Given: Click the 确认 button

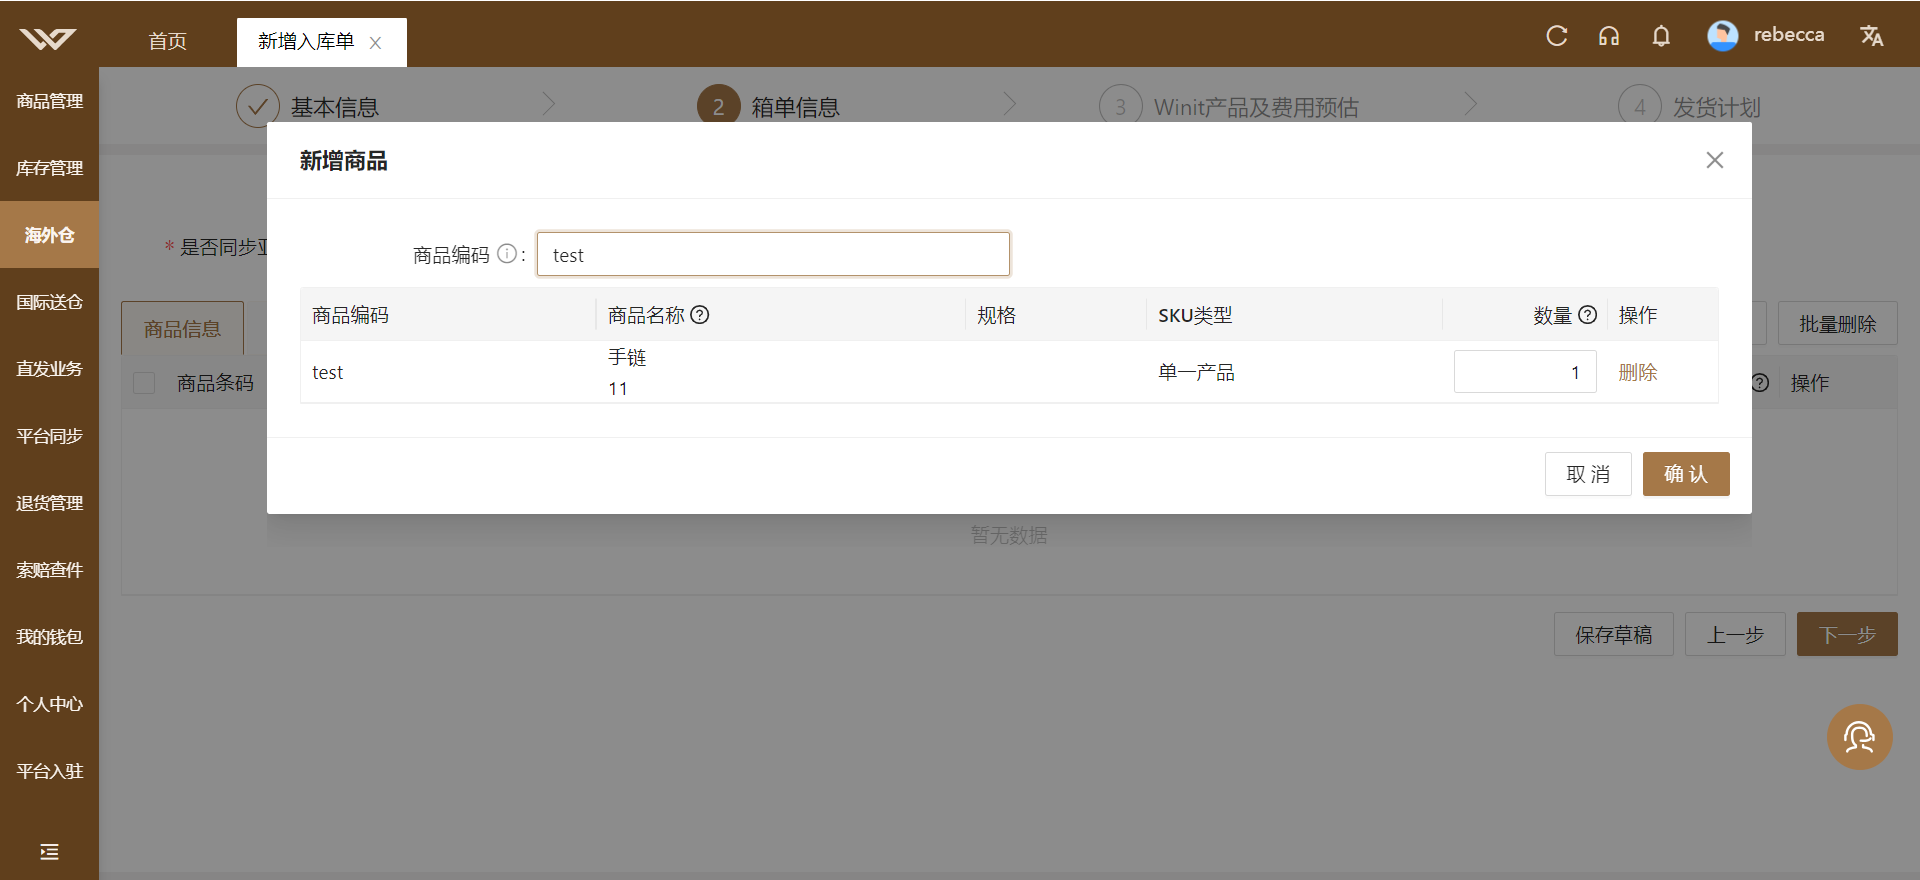Looking at the screenshot, I should [x=1686, y=474].
